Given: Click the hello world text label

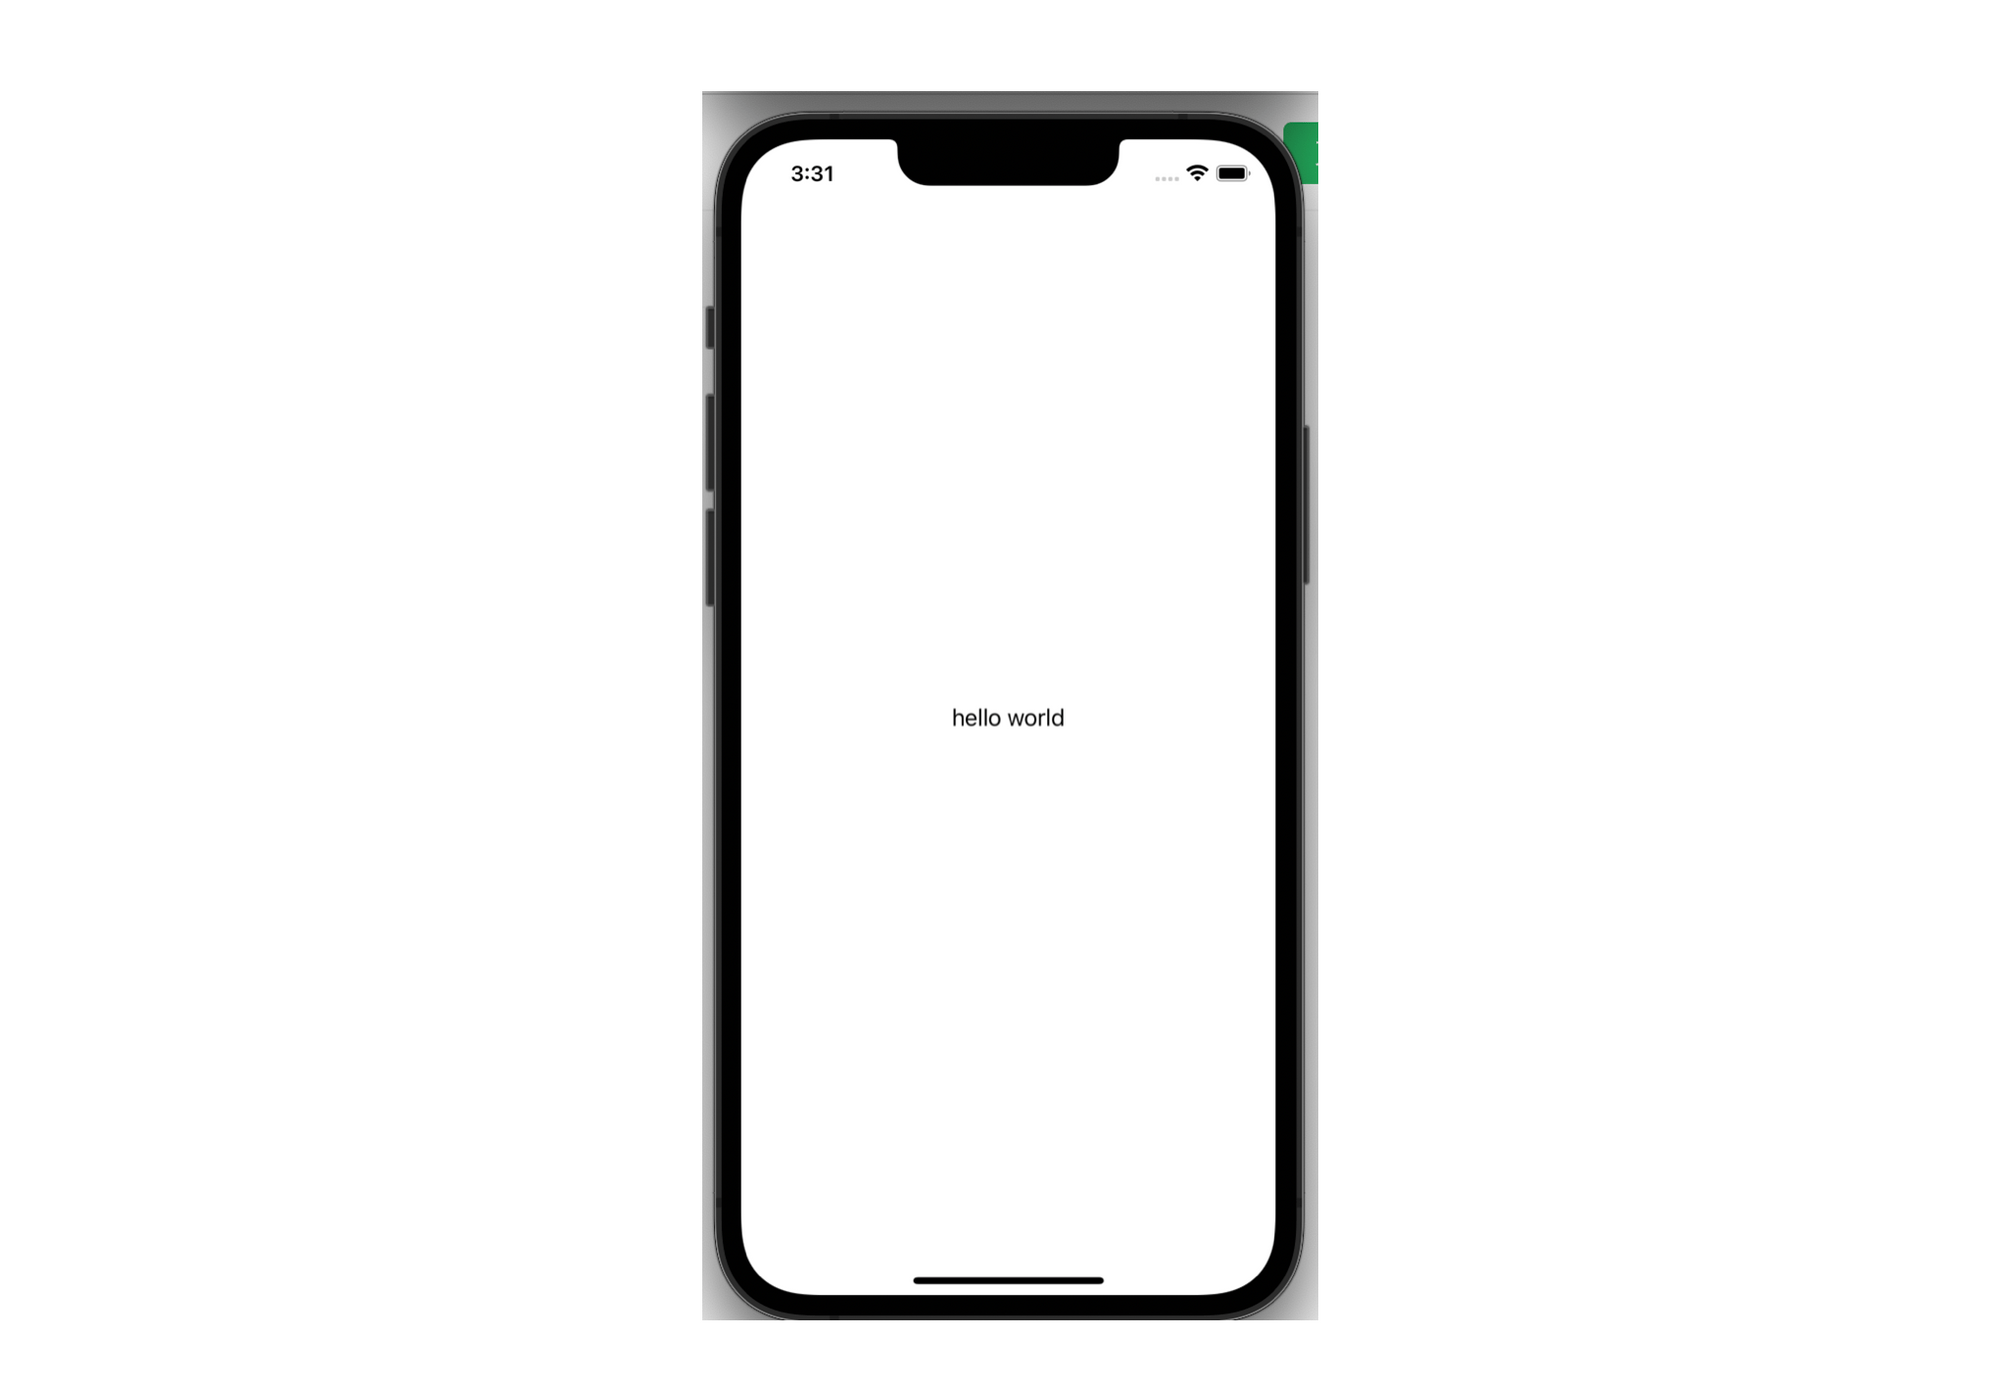Looking at the screenshot, I should pos(1009,718).
